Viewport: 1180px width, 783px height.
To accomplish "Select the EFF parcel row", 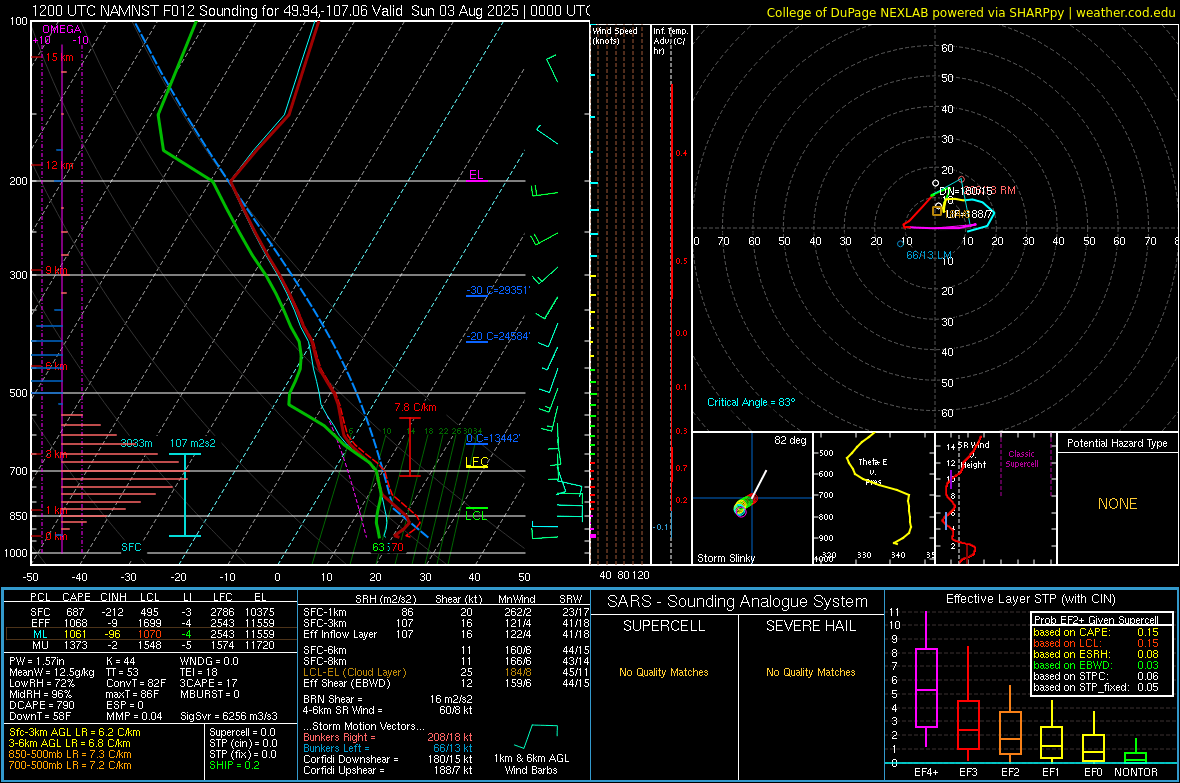I will 150,623.
